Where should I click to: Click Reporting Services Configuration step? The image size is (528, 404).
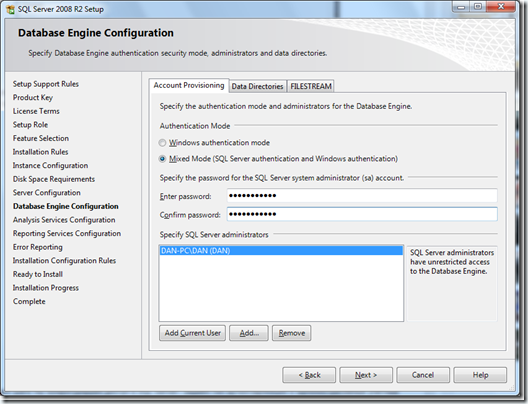click(67, 233)
